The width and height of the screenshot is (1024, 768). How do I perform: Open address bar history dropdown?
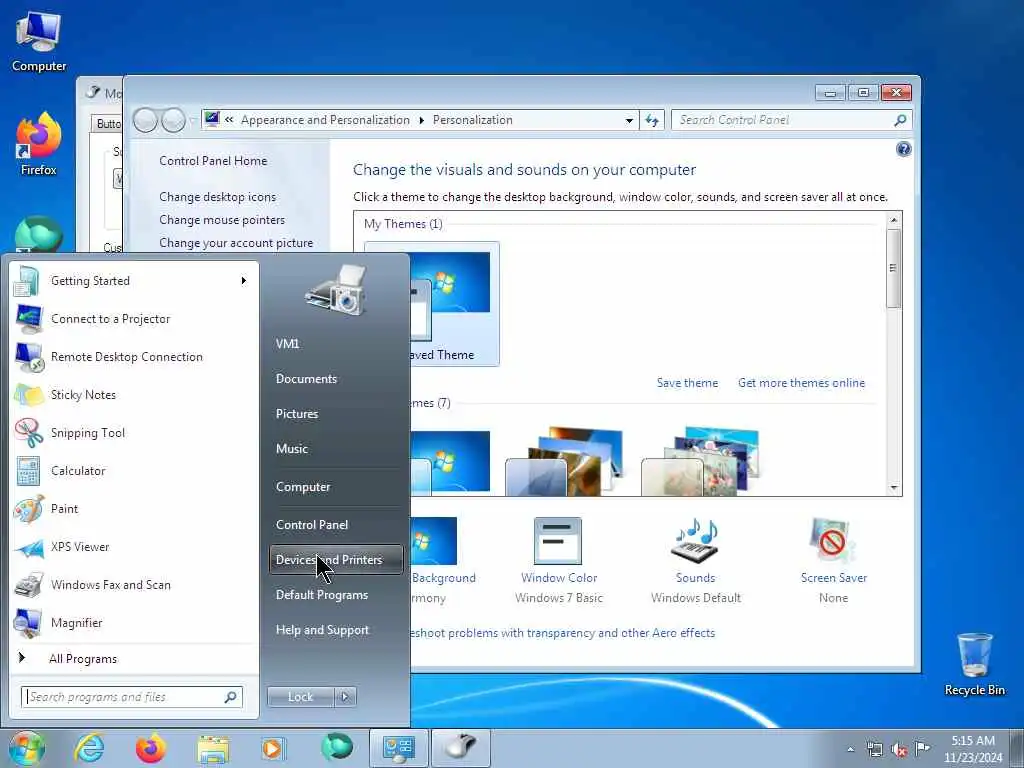(x=629, y=120)
